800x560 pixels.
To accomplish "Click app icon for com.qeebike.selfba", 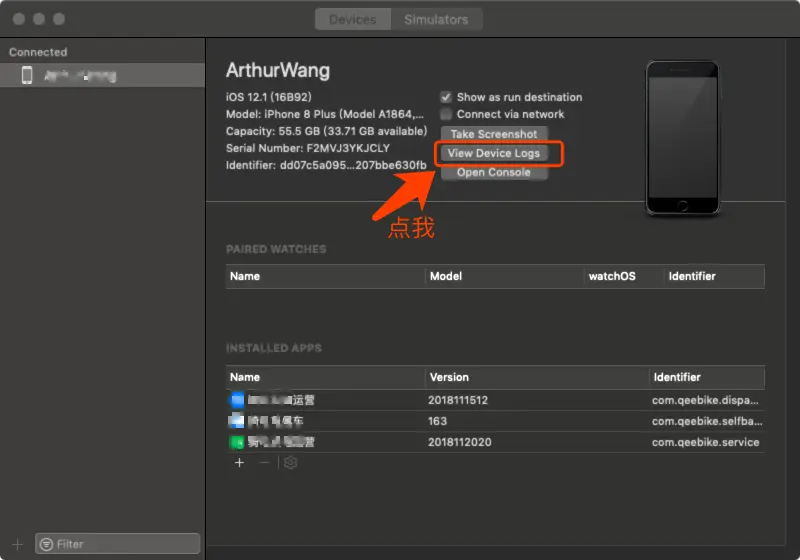I will (237, 421).
